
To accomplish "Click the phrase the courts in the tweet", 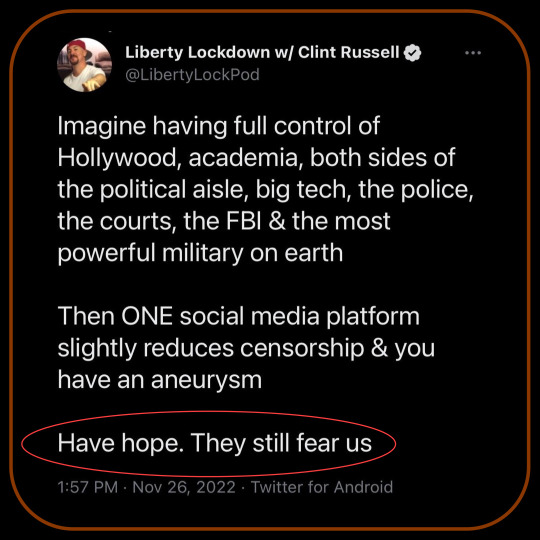I will click(x=115, y=221).
